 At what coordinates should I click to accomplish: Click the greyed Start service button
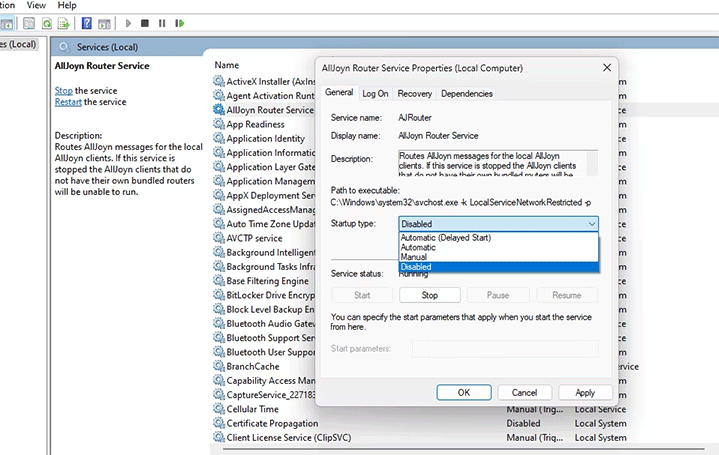(362, 295)
